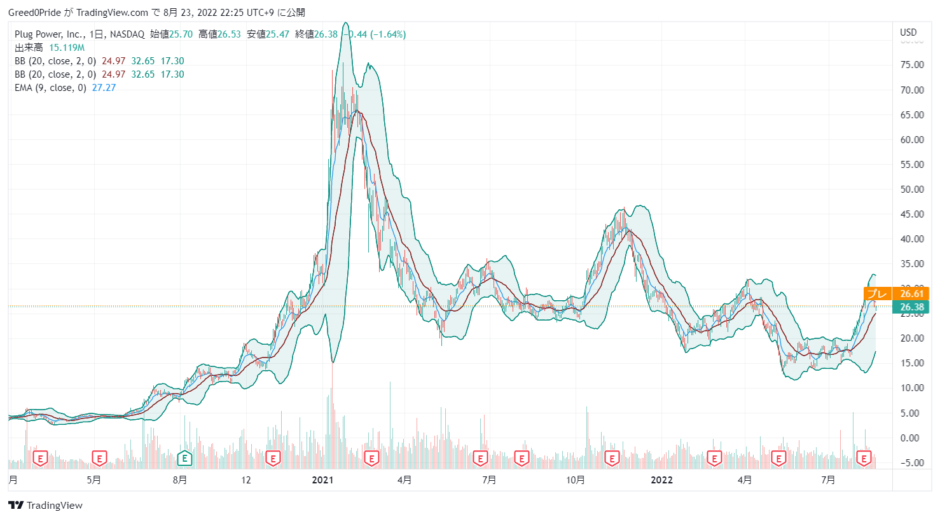Expand the first BB (20, close, 2, 0) legend
Image resolution: width=940 pixels, height=519 pixels.
pyautogui.click(x=56, y=60)
